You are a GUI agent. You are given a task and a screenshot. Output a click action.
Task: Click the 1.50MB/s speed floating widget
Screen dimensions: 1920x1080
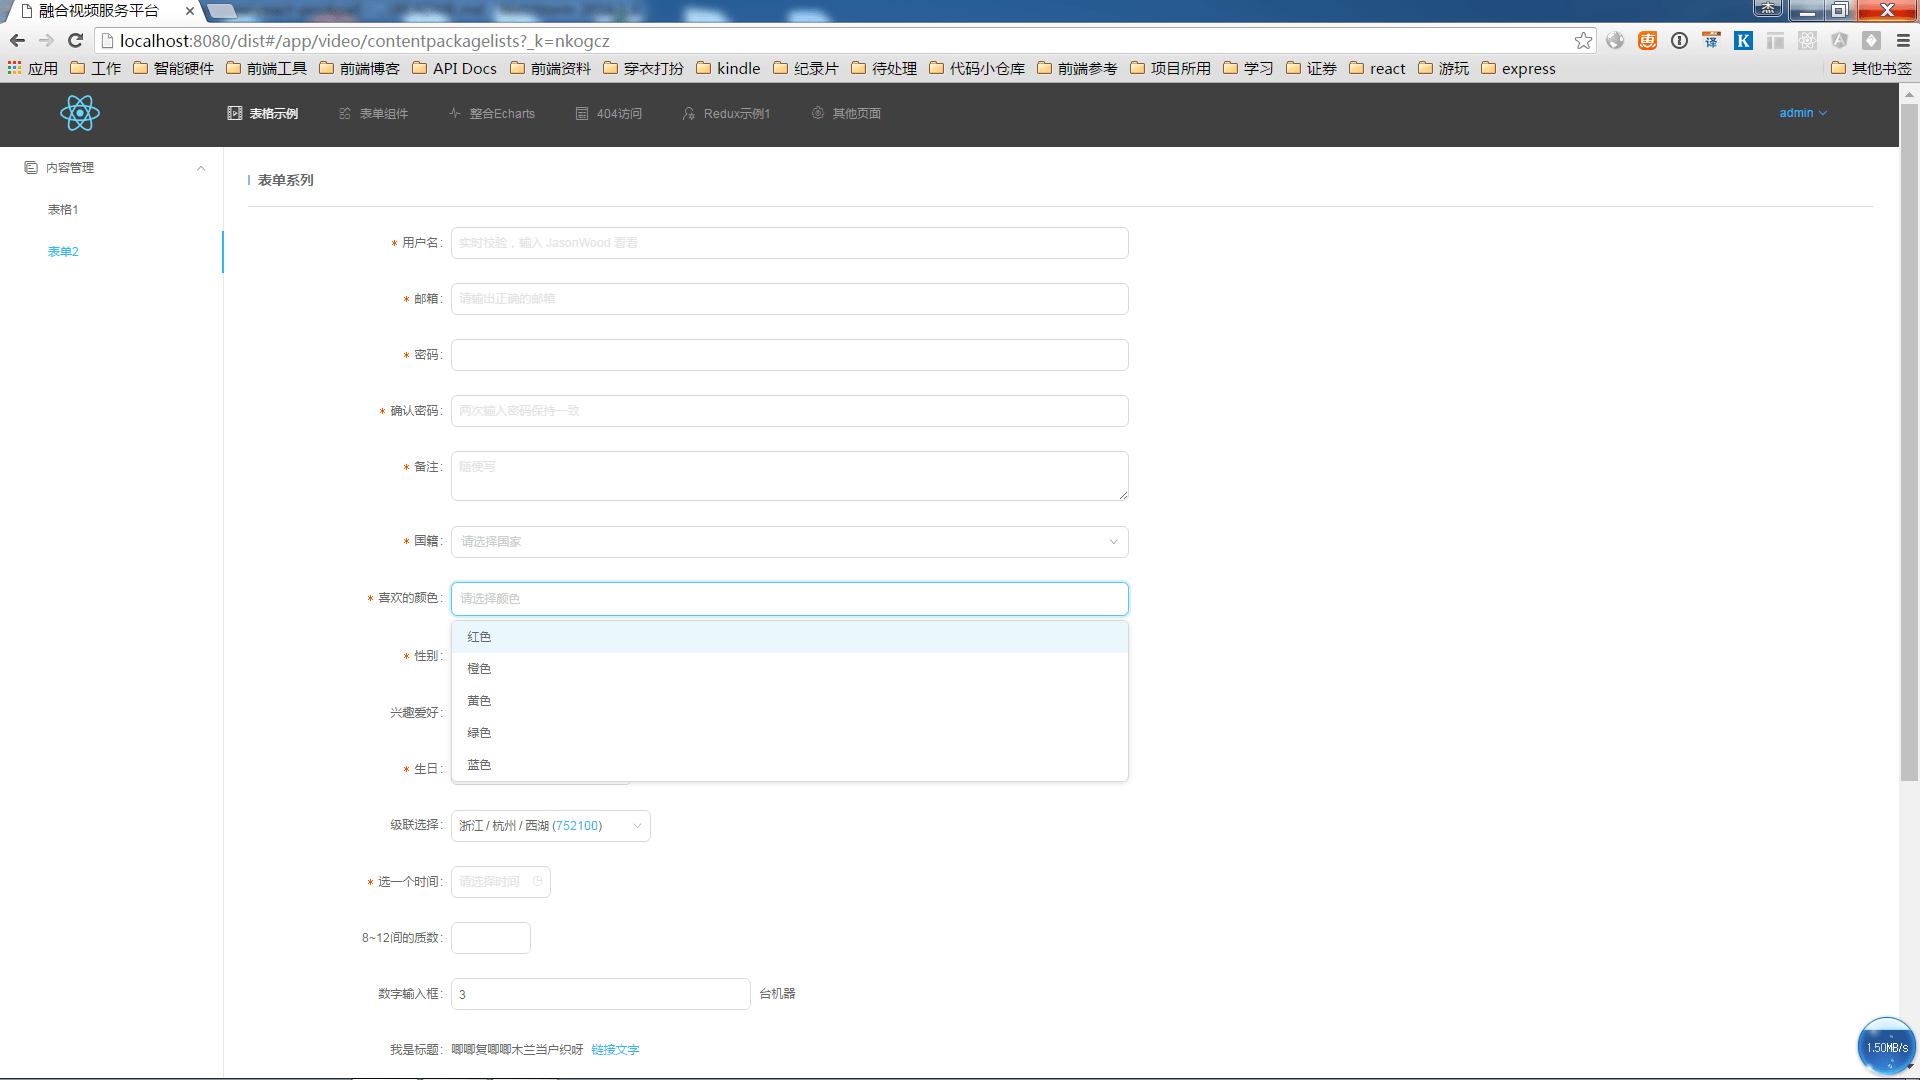click(x=1886, y=1047)
